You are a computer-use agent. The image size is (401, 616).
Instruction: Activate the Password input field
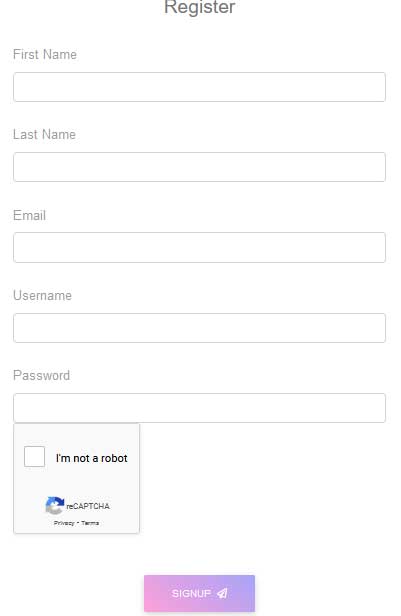[200, 408]
